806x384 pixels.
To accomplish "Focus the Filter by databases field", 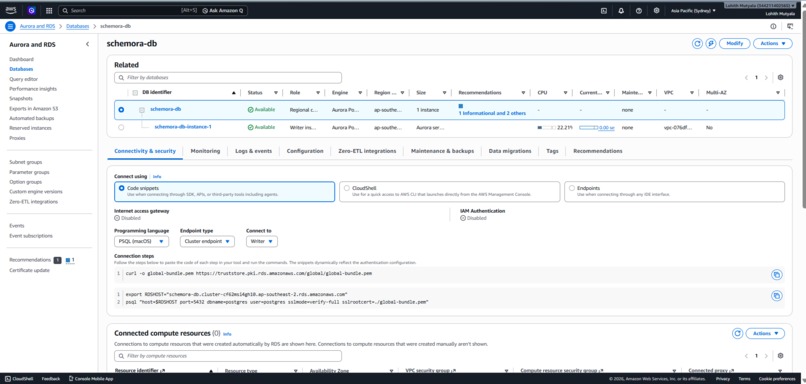I will click(228, 78).
